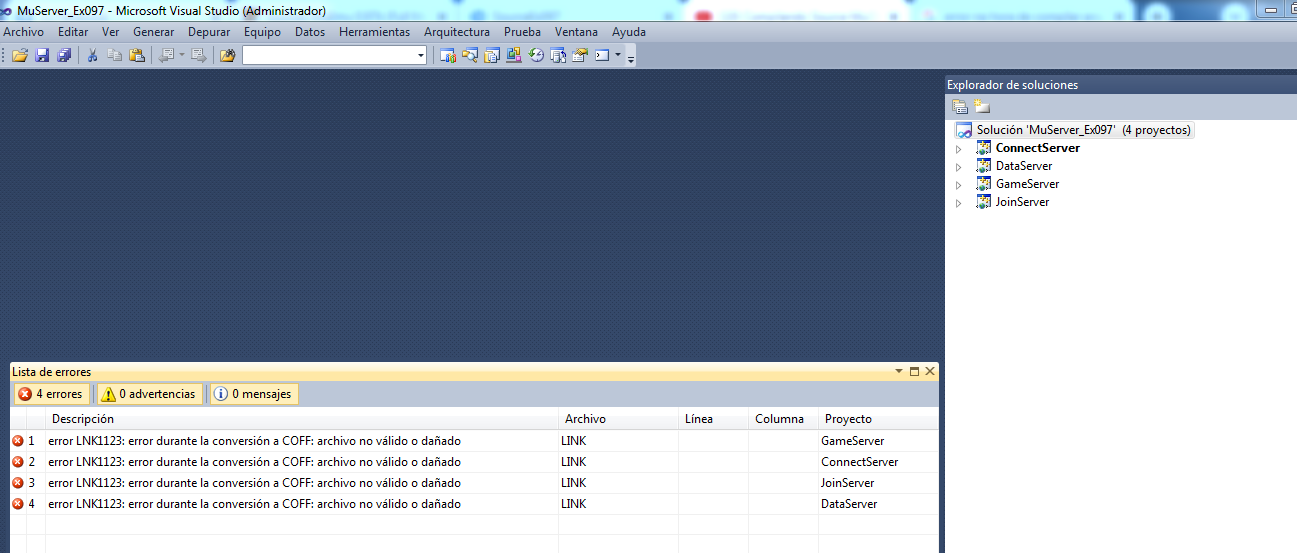Toggle the '0 mensajes' filter button

(x=254, y=394)
